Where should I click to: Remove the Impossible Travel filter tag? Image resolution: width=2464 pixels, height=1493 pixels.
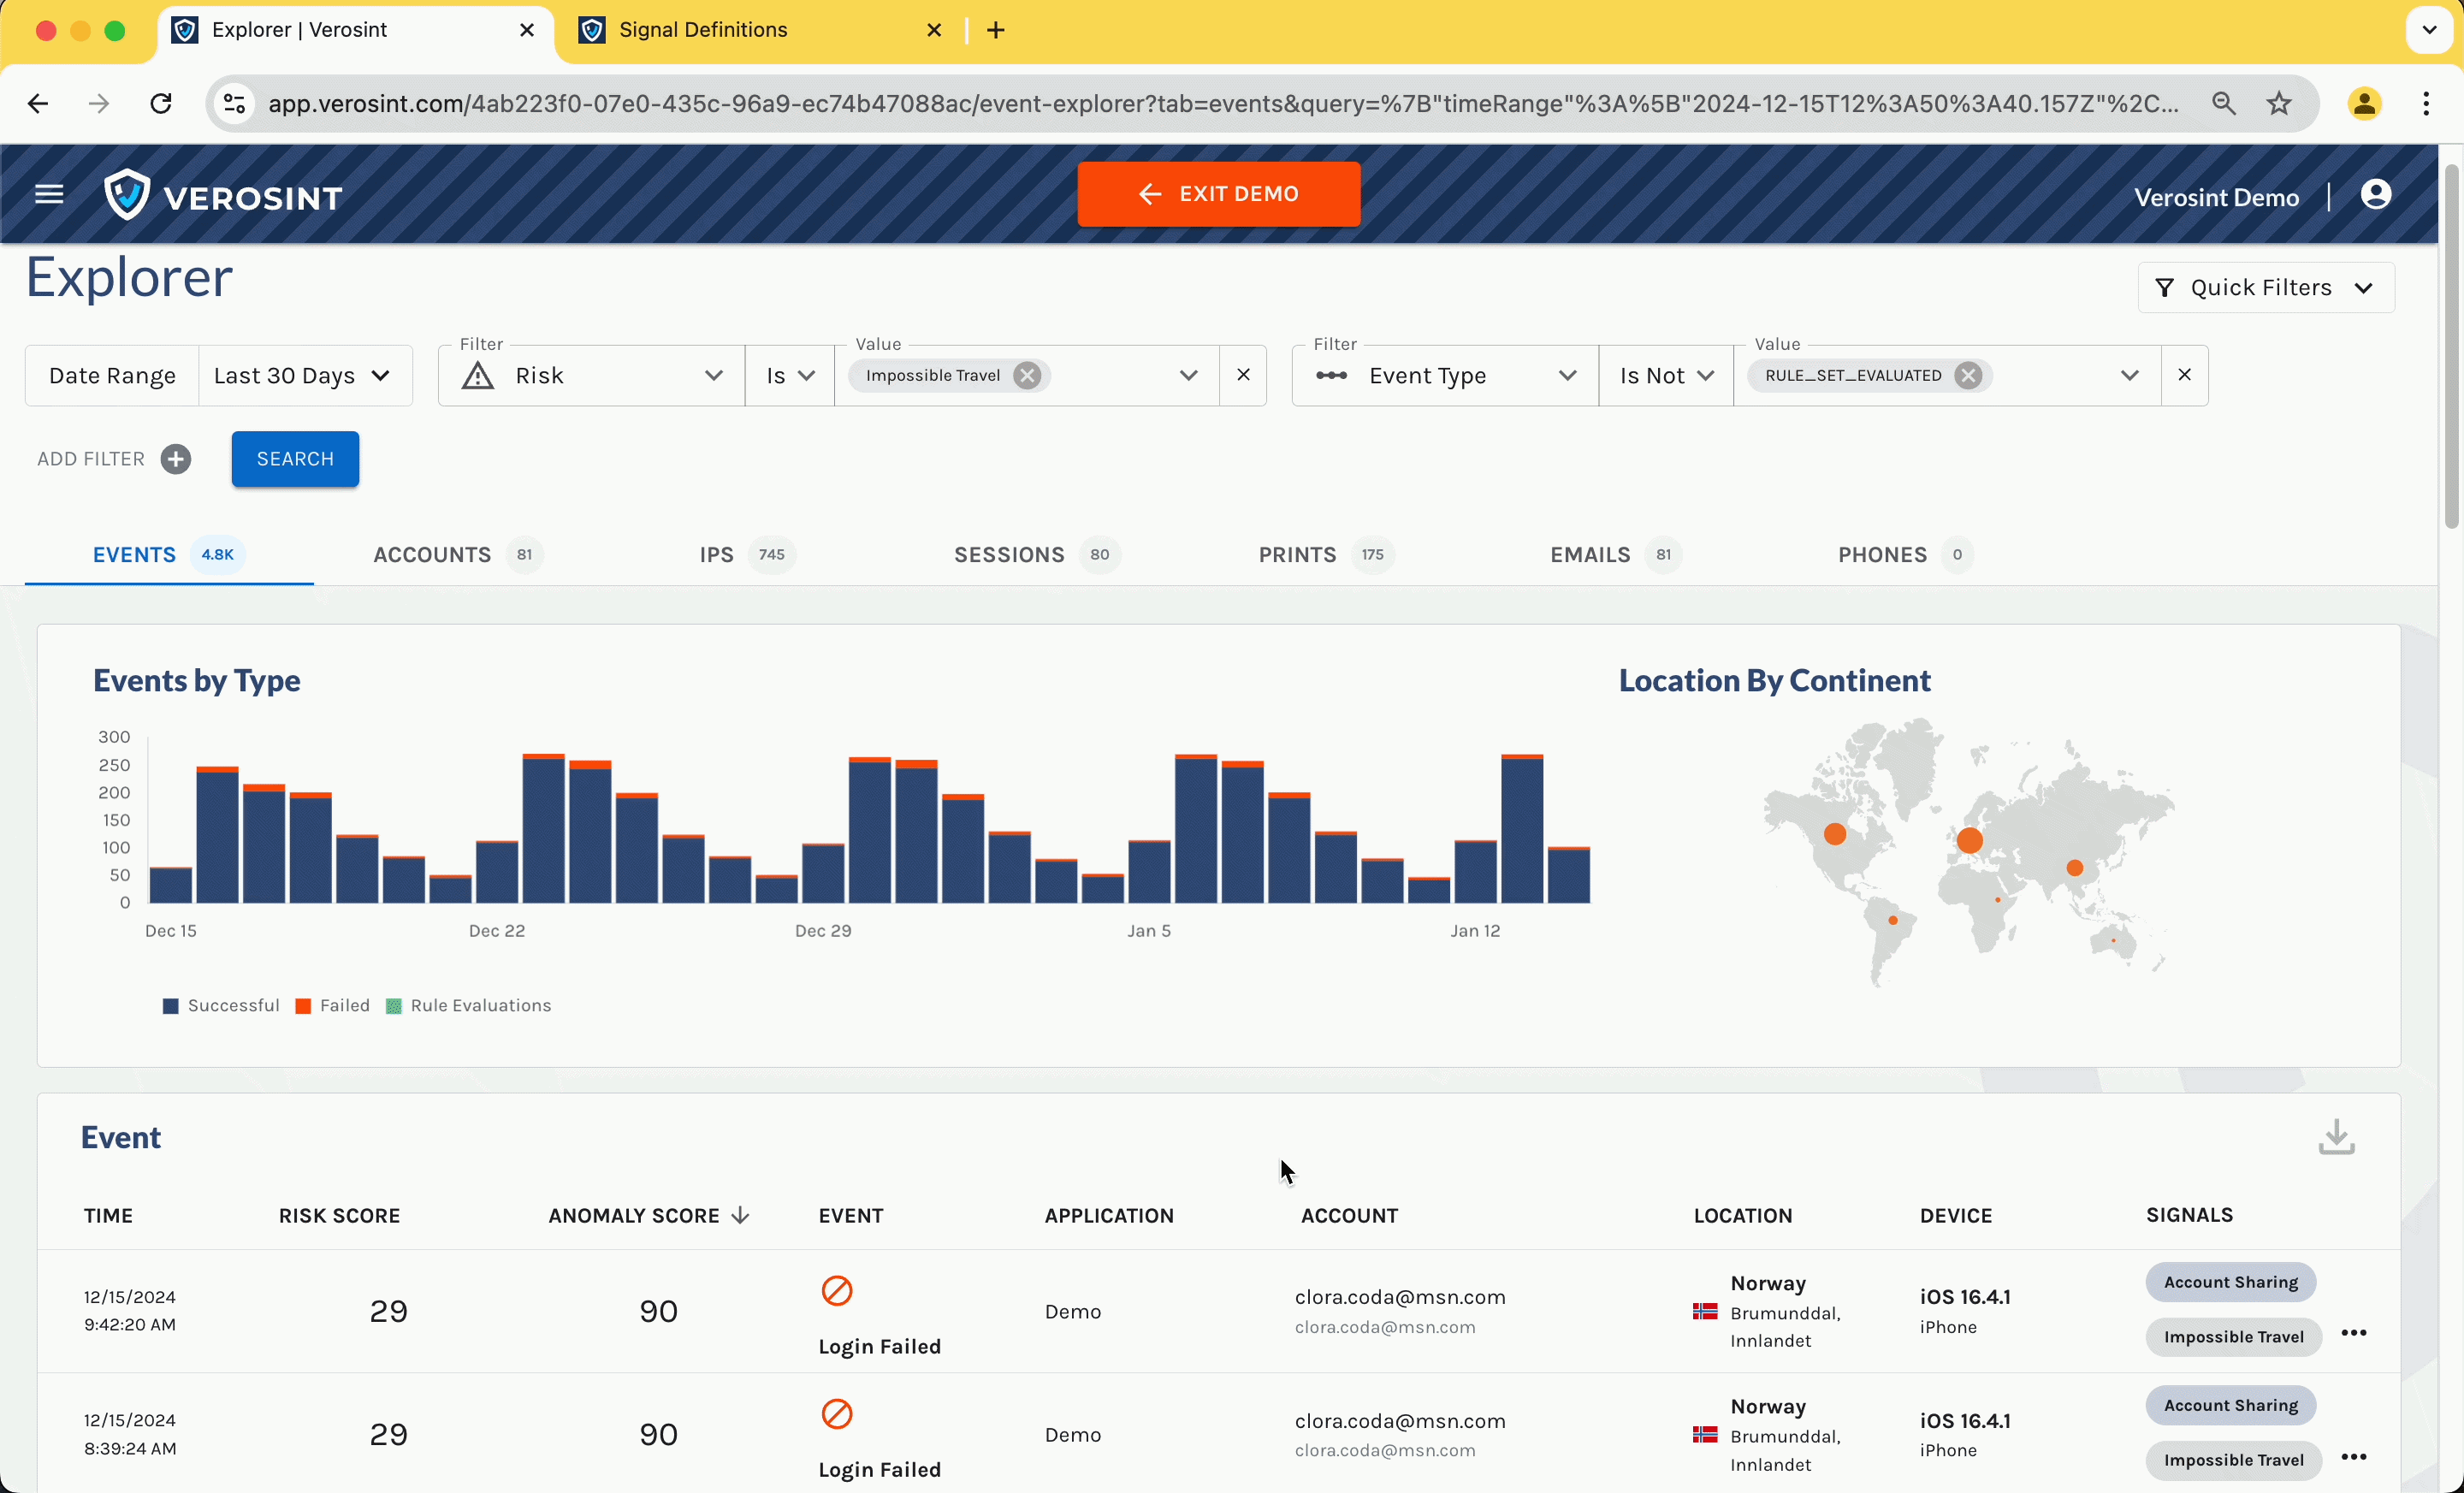pos(1026,375)
